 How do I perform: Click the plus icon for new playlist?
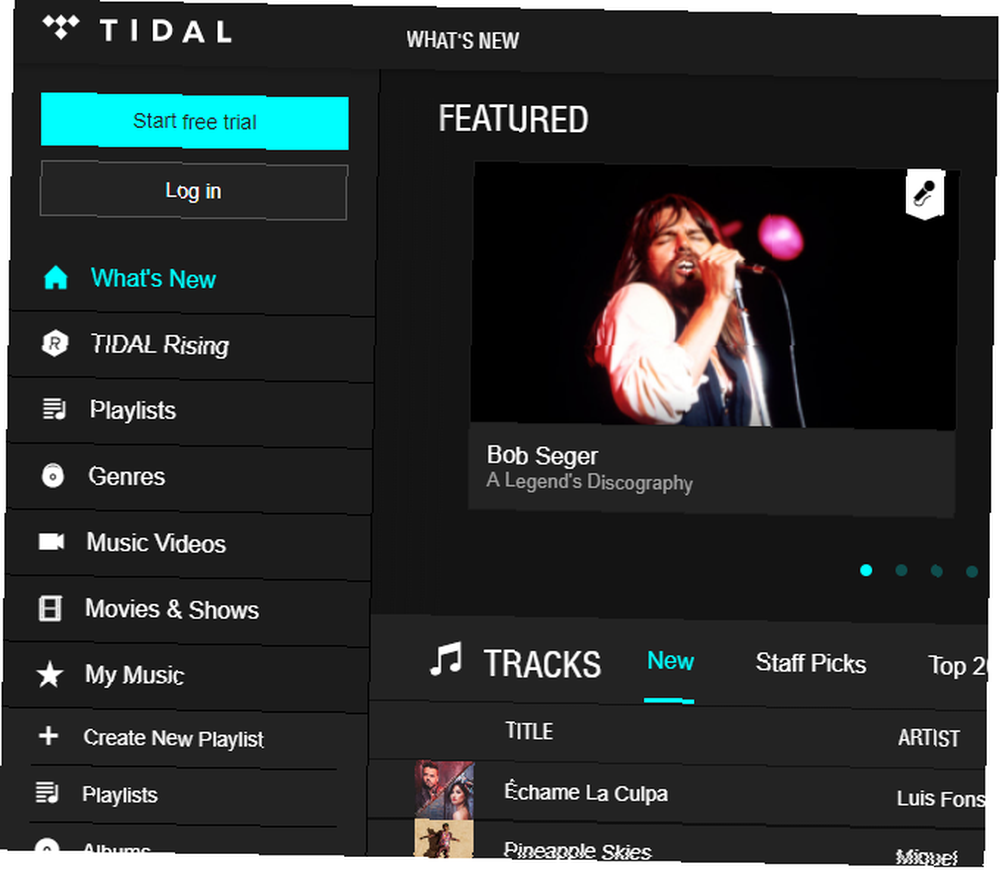pos(48,736)
